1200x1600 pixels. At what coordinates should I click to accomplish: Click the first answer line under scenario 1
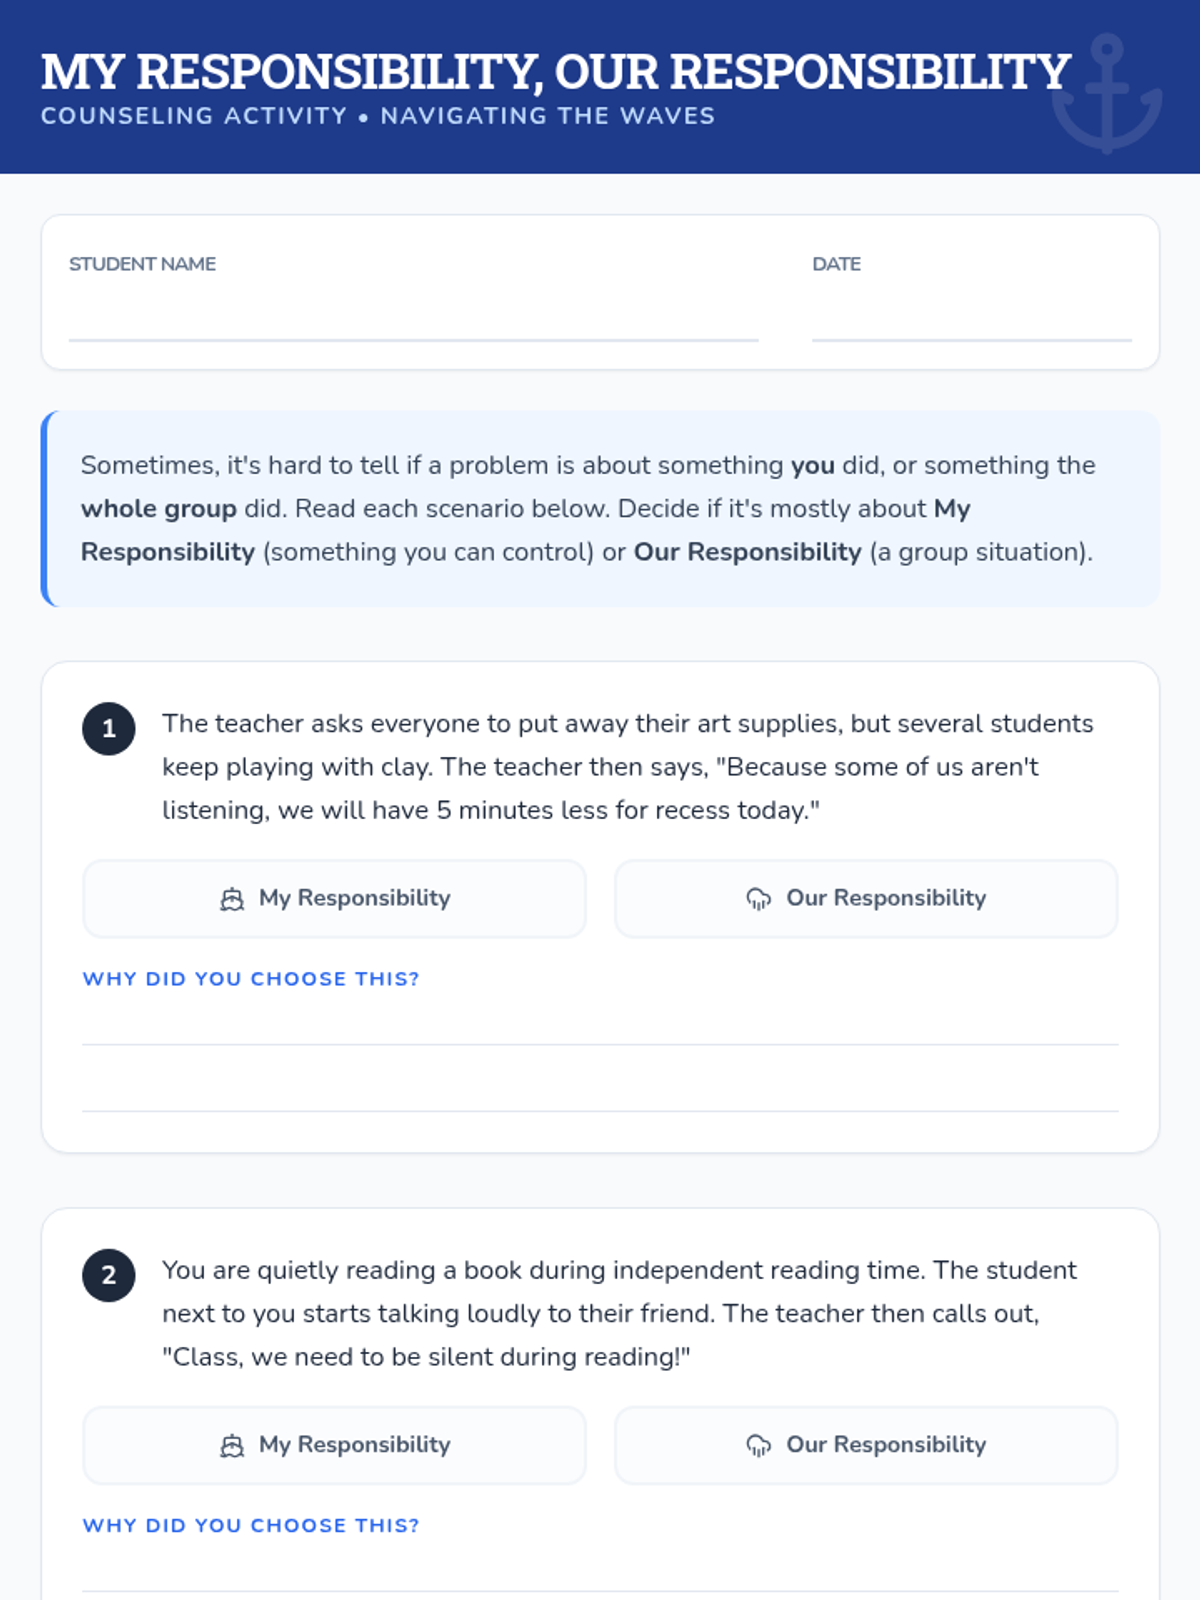[x=600, y=1024]
